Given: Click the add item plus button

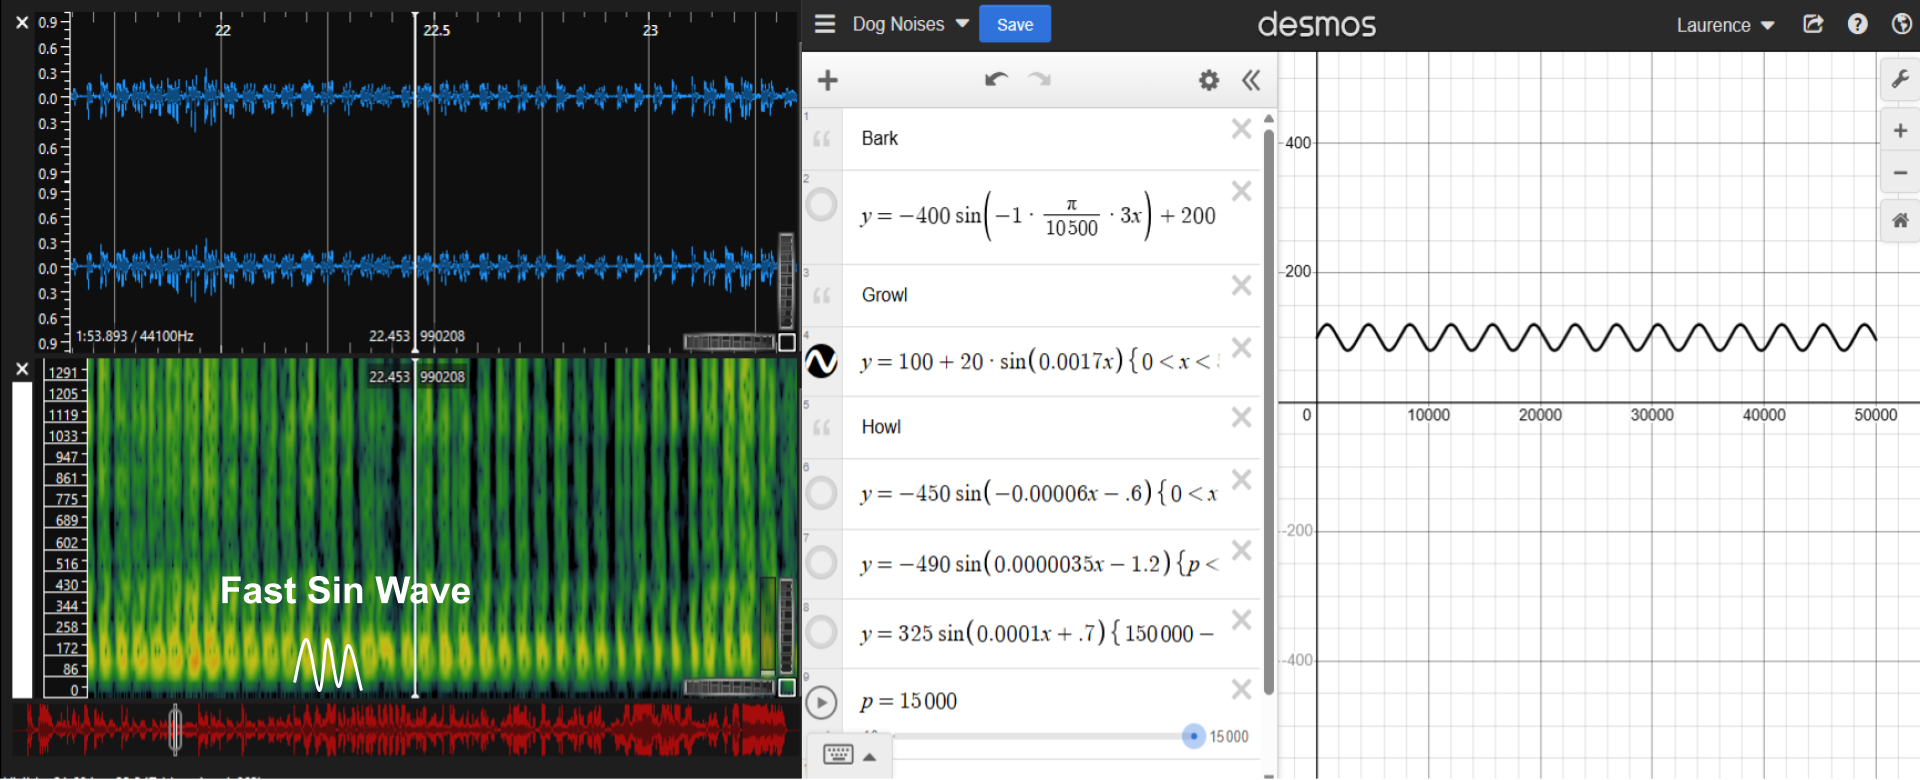Looking at the screenshot, I should point(828,80).
